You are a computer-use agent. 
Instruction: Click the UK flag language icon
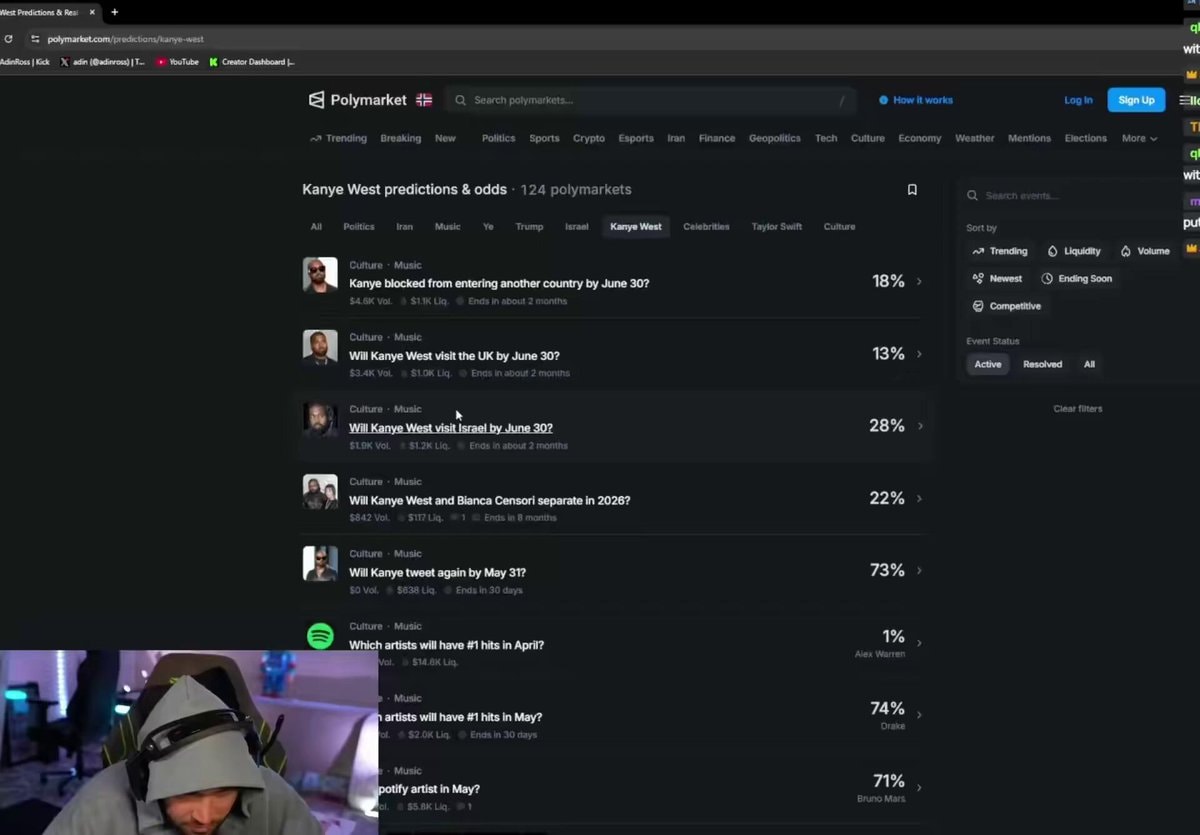(x=424, y=100)
